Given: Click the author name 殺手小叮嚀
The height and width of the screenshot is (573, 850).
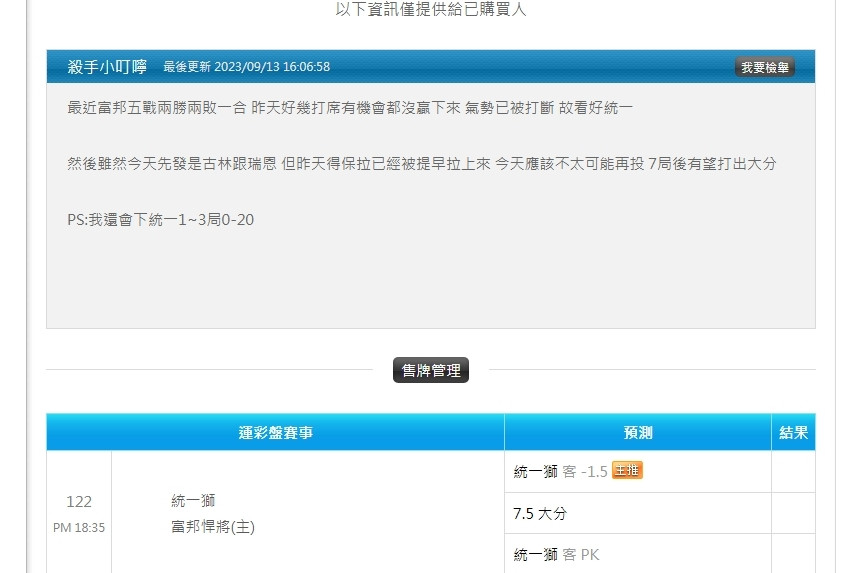Looking at the screenshot, I should [x=107, y=67].
